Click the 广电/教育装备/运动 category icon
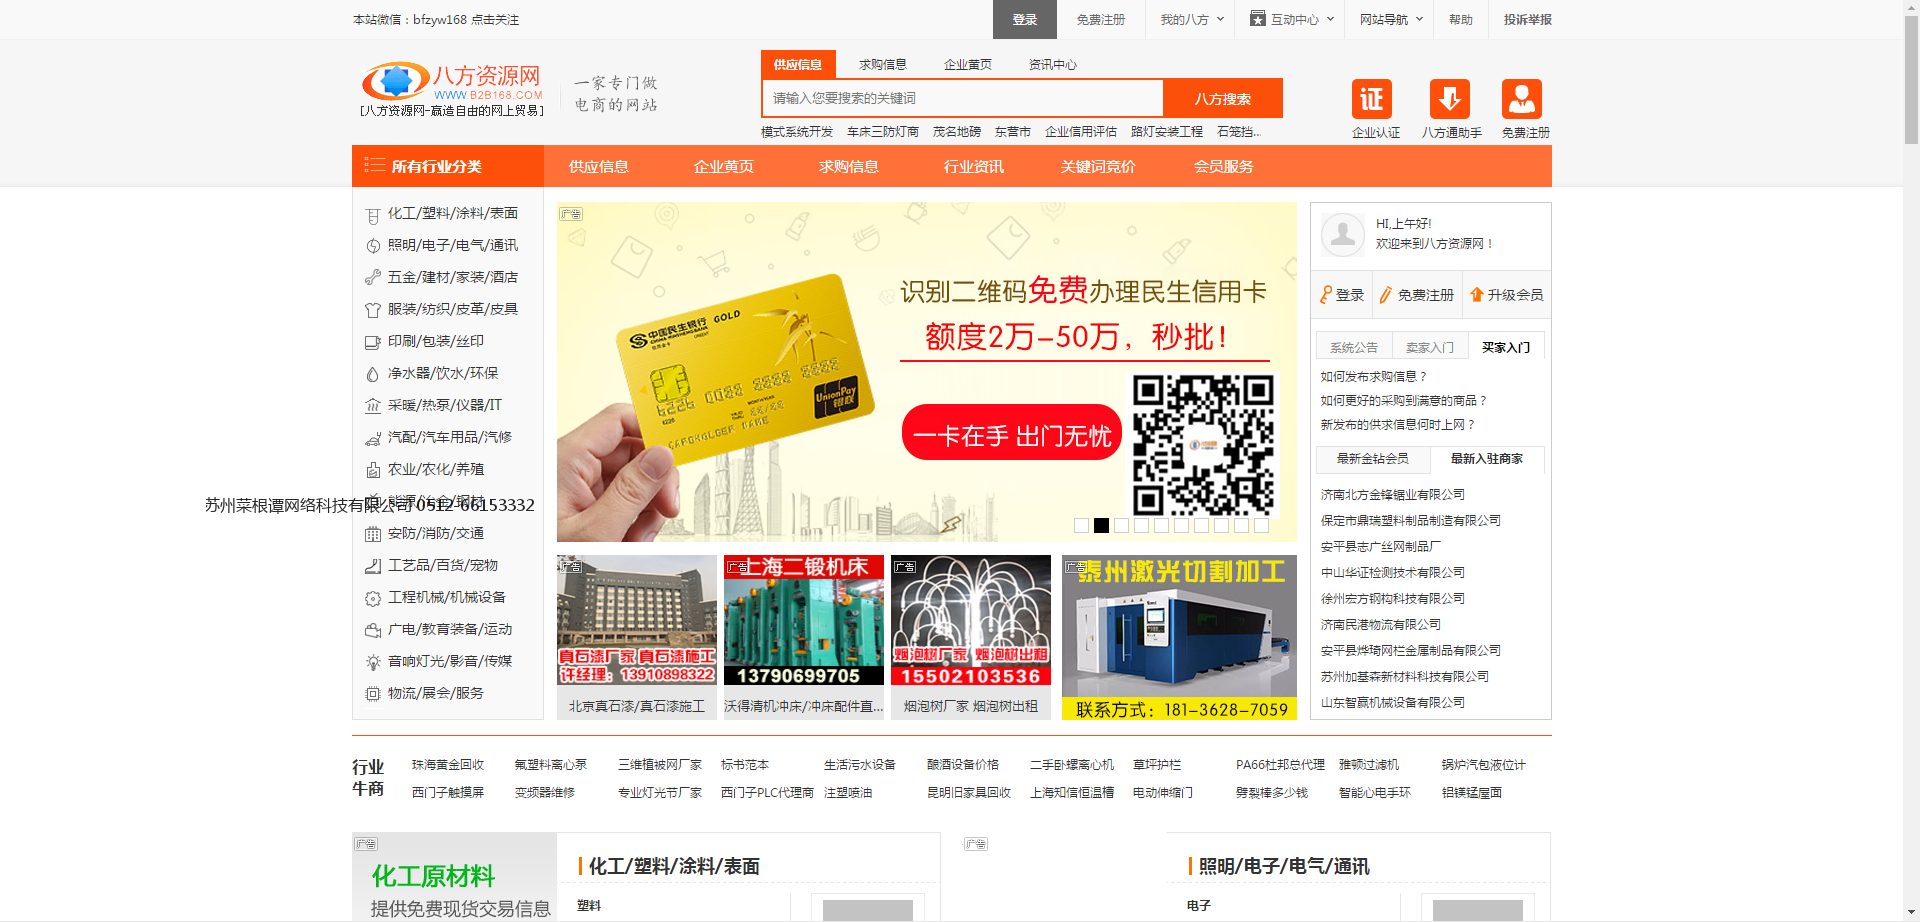1920x922 pixels. pos(373,630)
